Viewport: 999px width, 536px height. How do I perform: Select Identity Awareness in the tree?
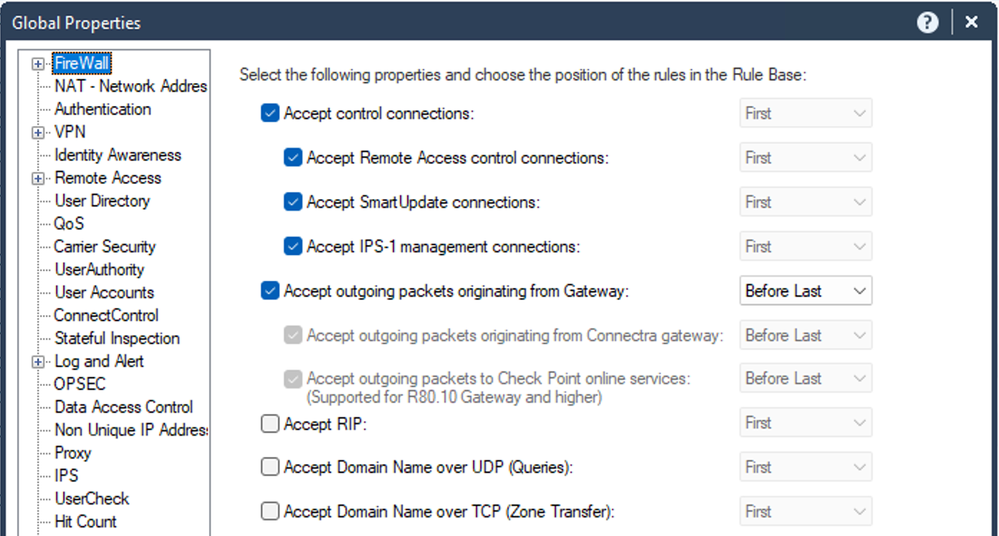click(118, 155)
